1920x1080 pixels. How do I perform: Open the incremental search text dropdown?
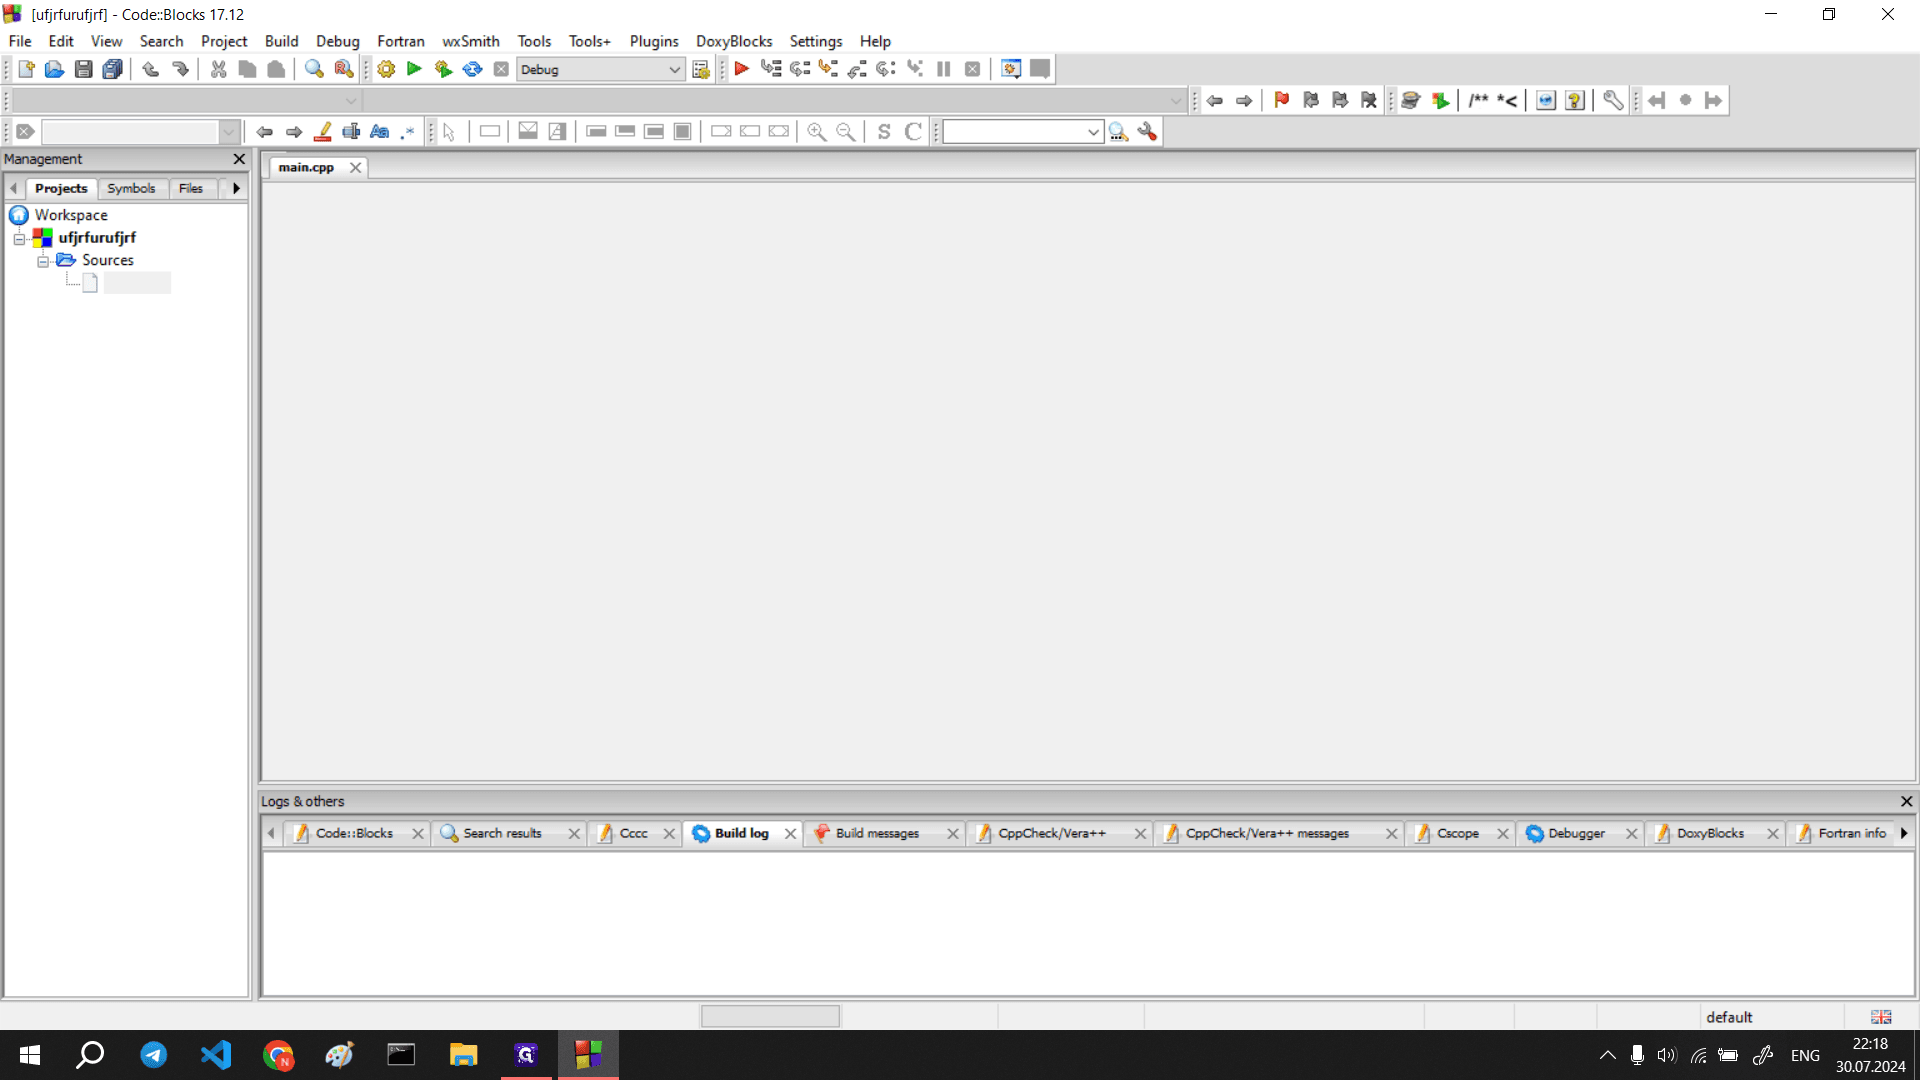(229, 132)
